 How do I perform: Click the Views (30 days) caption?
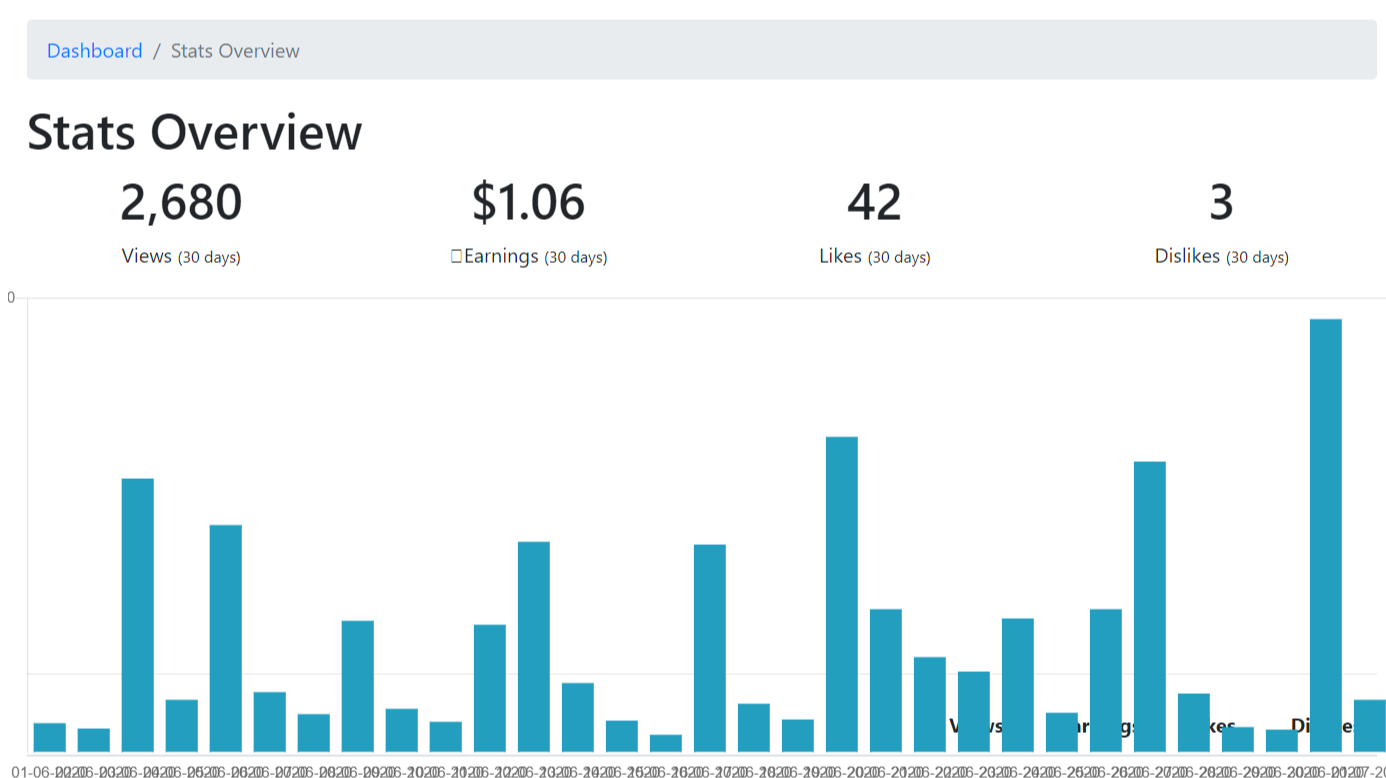[181, 256]
